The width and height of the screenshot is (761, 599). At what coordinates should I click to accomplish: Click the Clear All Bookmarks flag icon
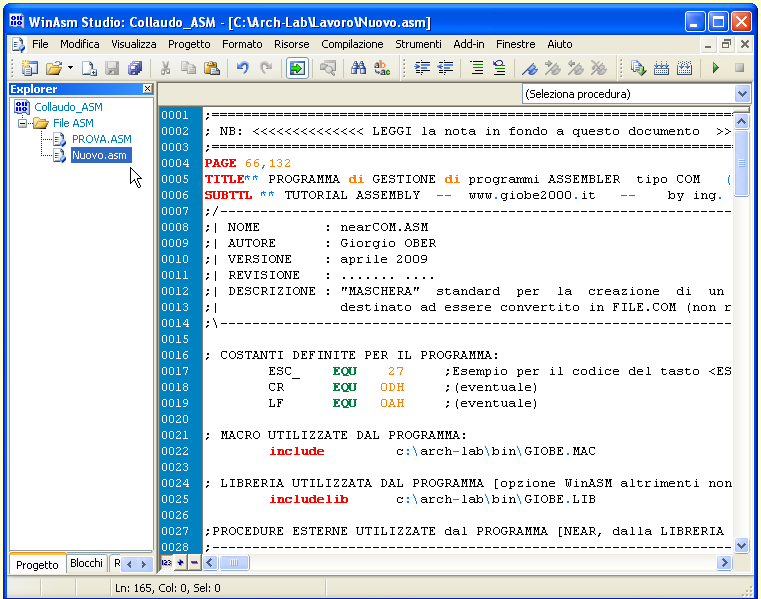[x=599, y=68]
